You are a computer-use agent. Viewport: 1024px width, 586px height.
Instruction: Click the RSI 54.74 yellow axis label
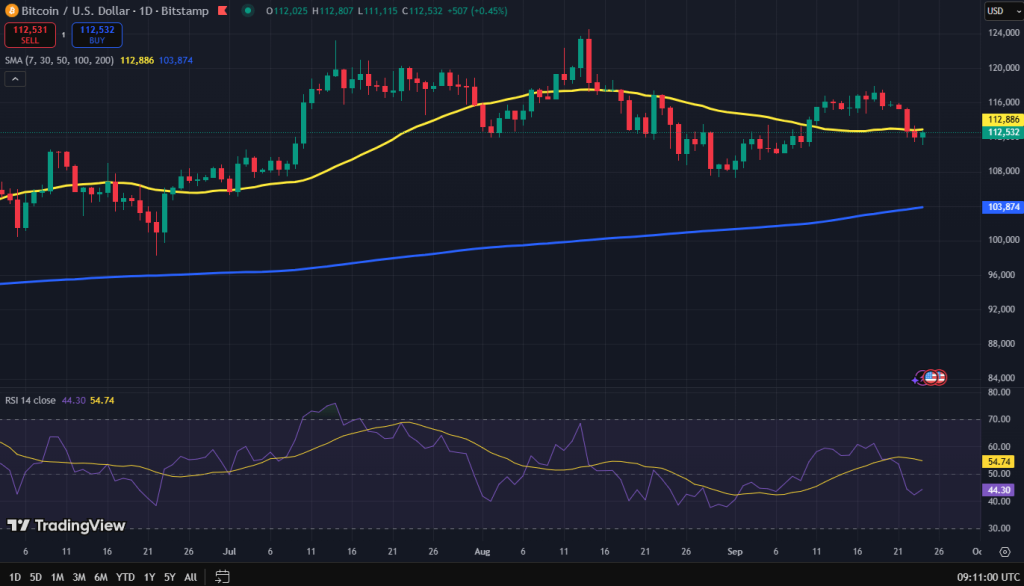tap(999, 461)
